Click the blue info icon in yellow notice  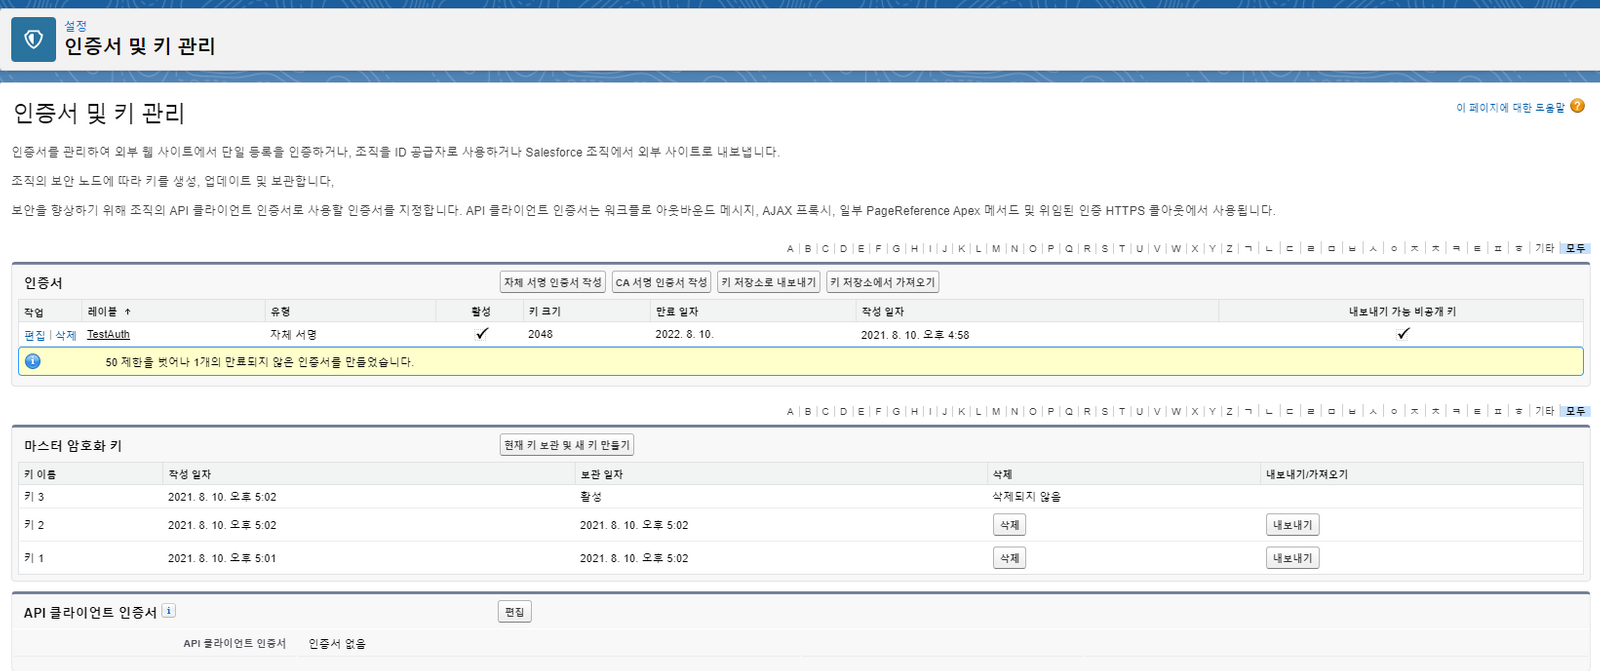tap(33, 361)
